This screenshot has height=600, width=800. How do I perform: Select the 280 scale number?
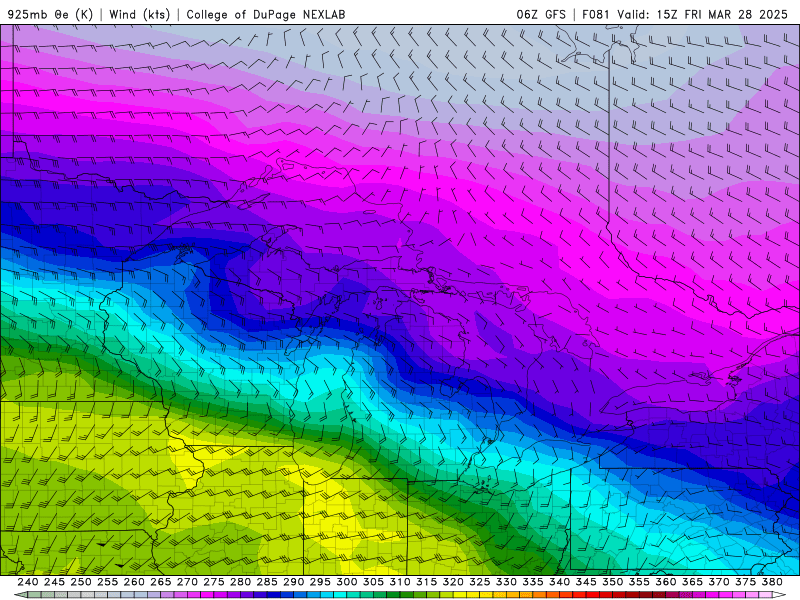coord(240,582)
